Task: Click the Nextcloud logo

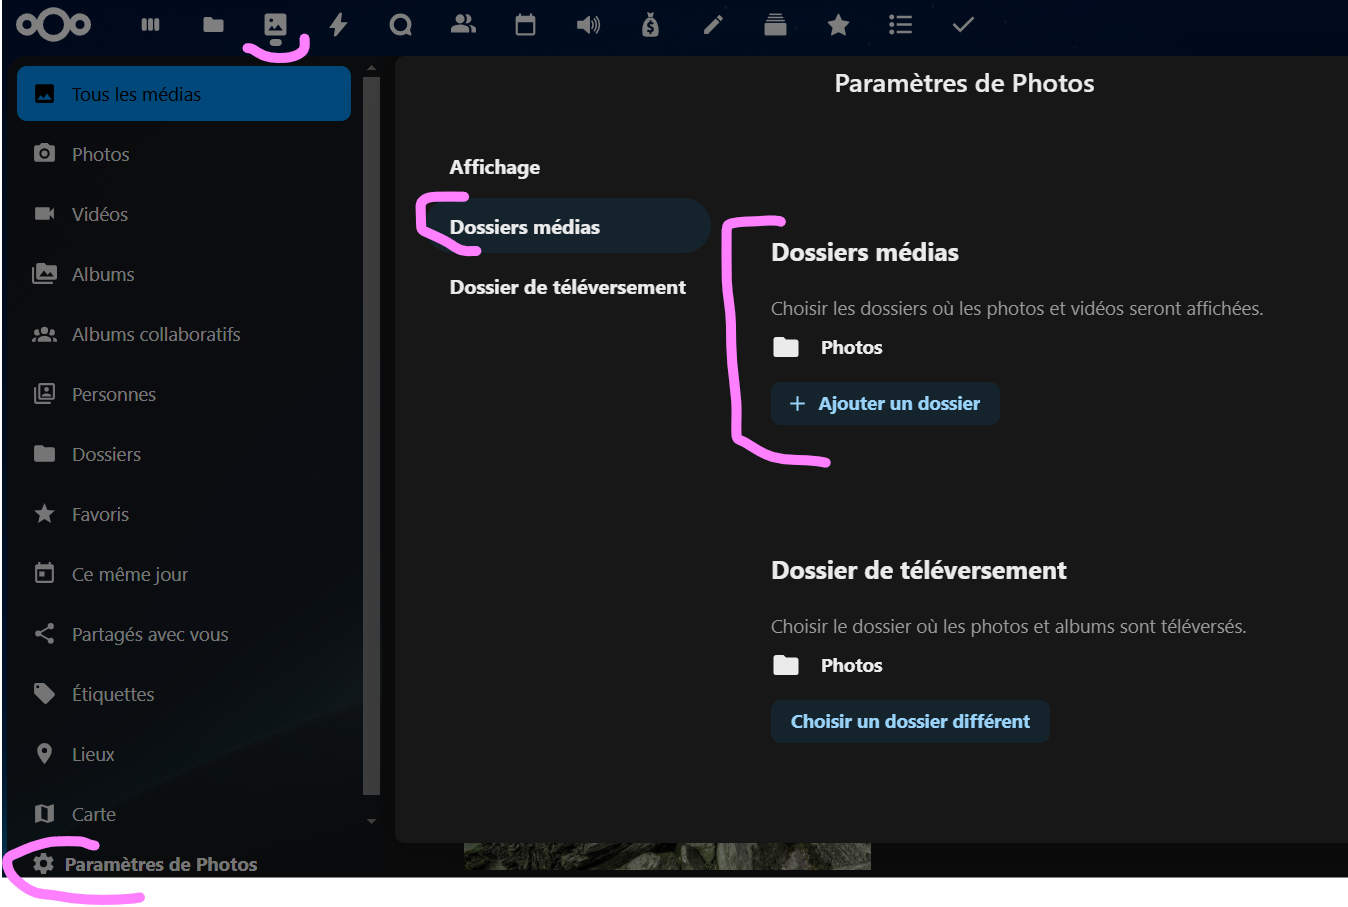Action: point(54,25)
